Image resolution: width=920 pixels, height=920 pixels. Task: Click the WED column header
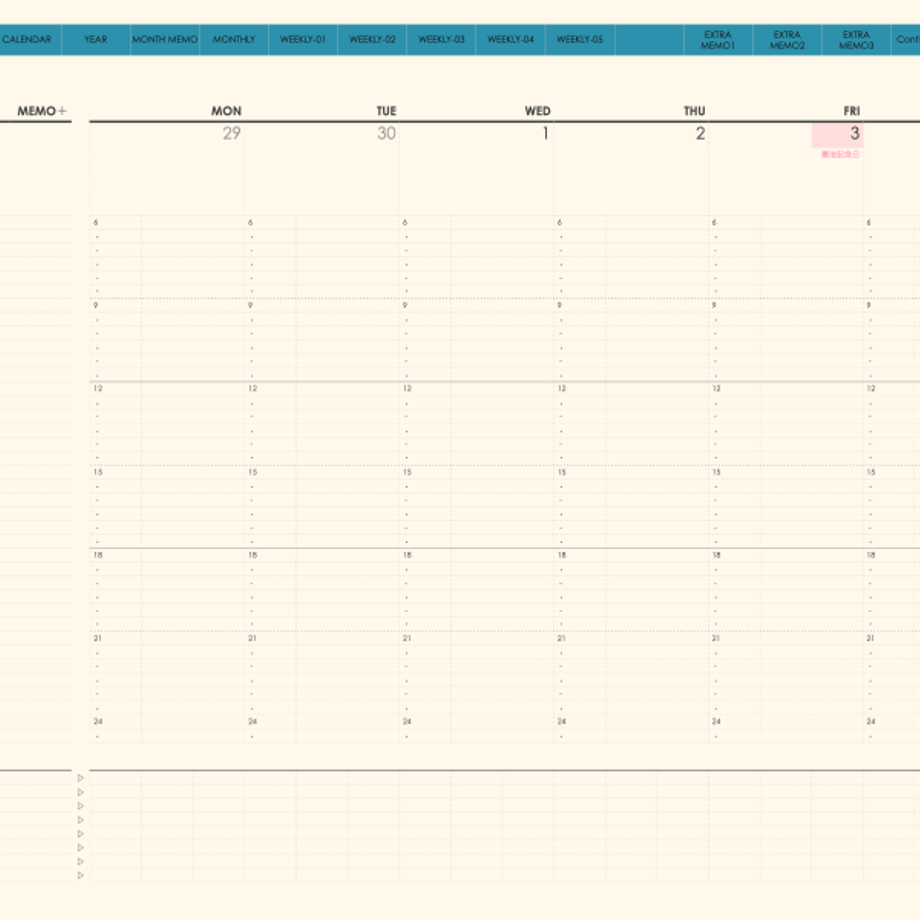537,111
